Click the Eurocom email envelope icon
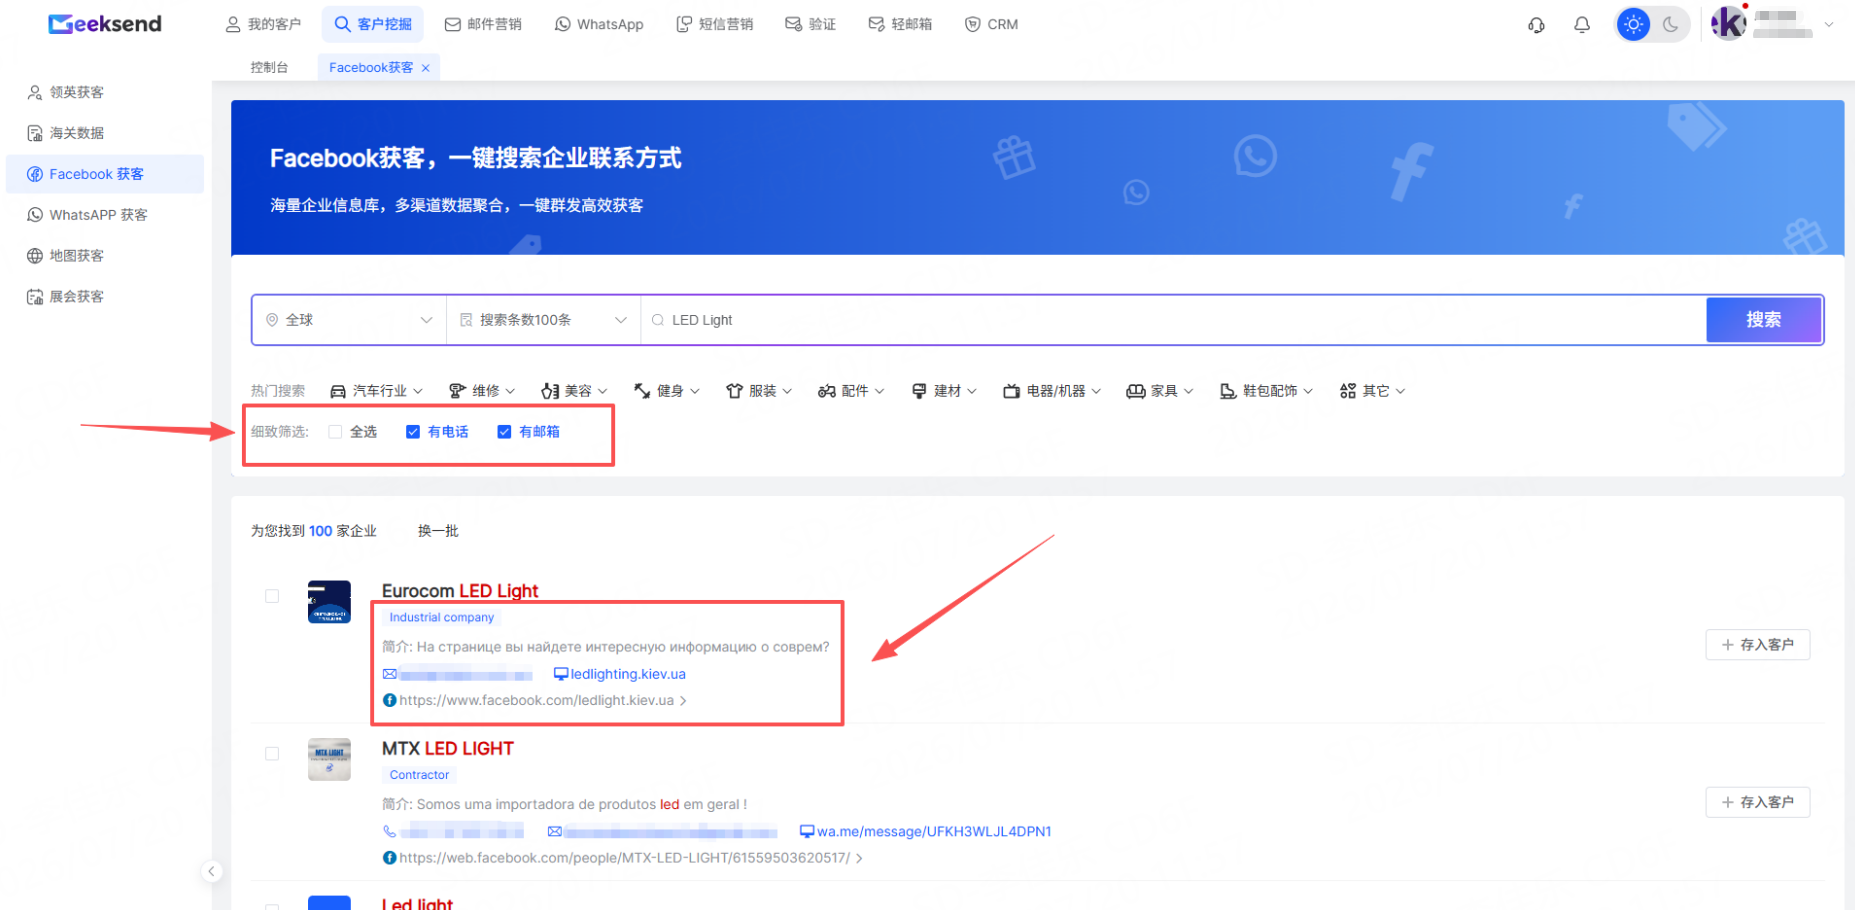This screenshot has height=910, width=1855. coord(390,674)
